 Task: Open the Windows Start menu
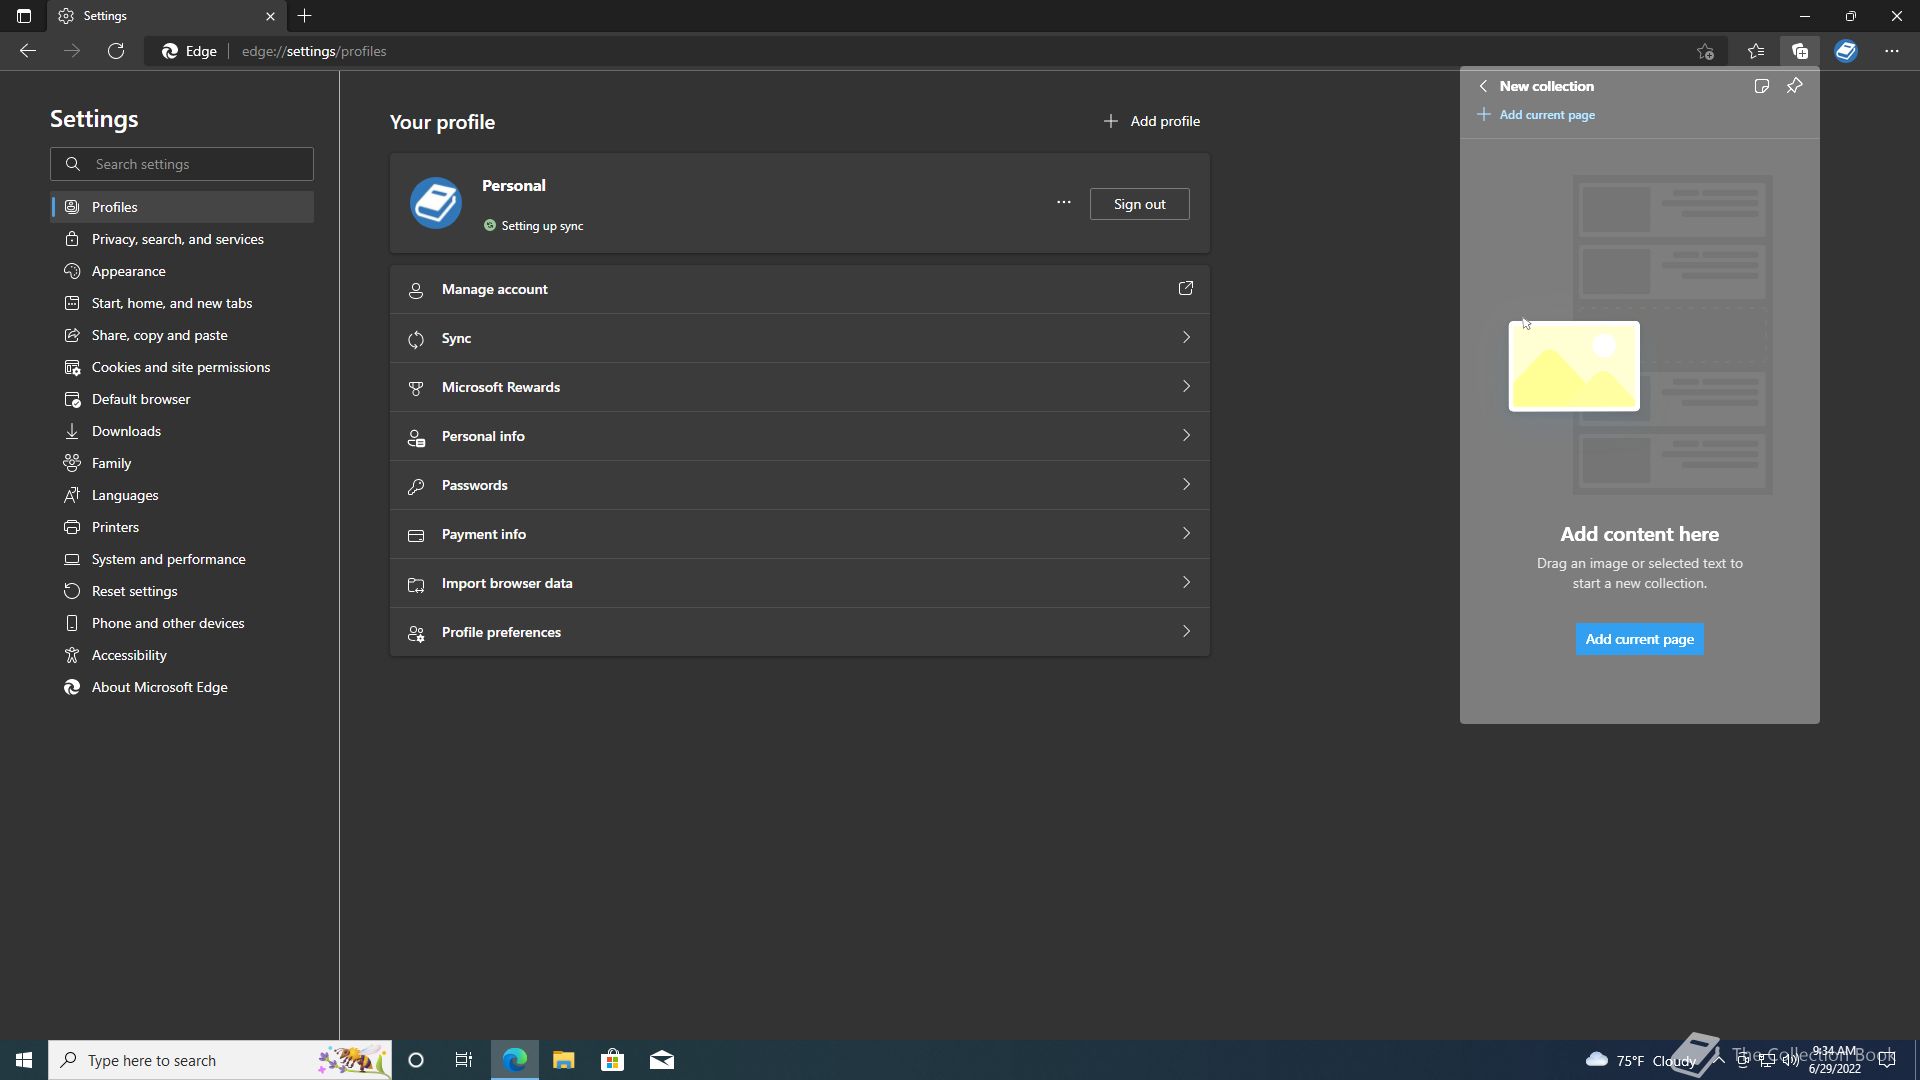[x=24, y=1060]
